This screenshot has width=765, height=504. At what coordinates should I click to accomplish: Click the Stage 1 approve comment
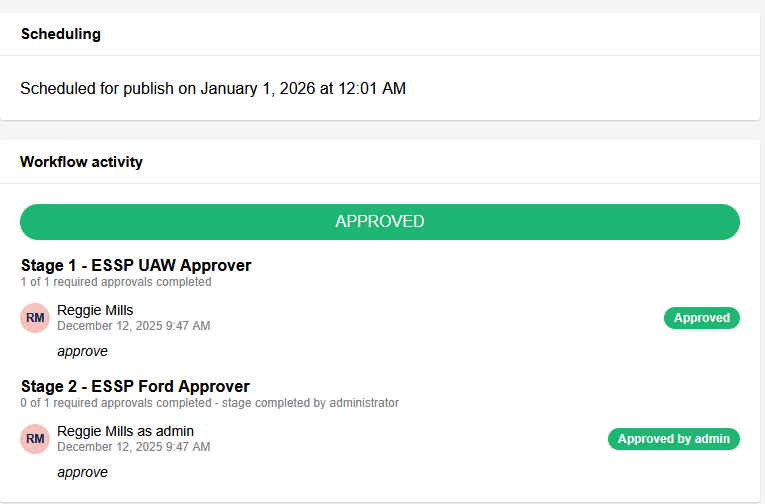pyautogui.click(x=82, y=351)
